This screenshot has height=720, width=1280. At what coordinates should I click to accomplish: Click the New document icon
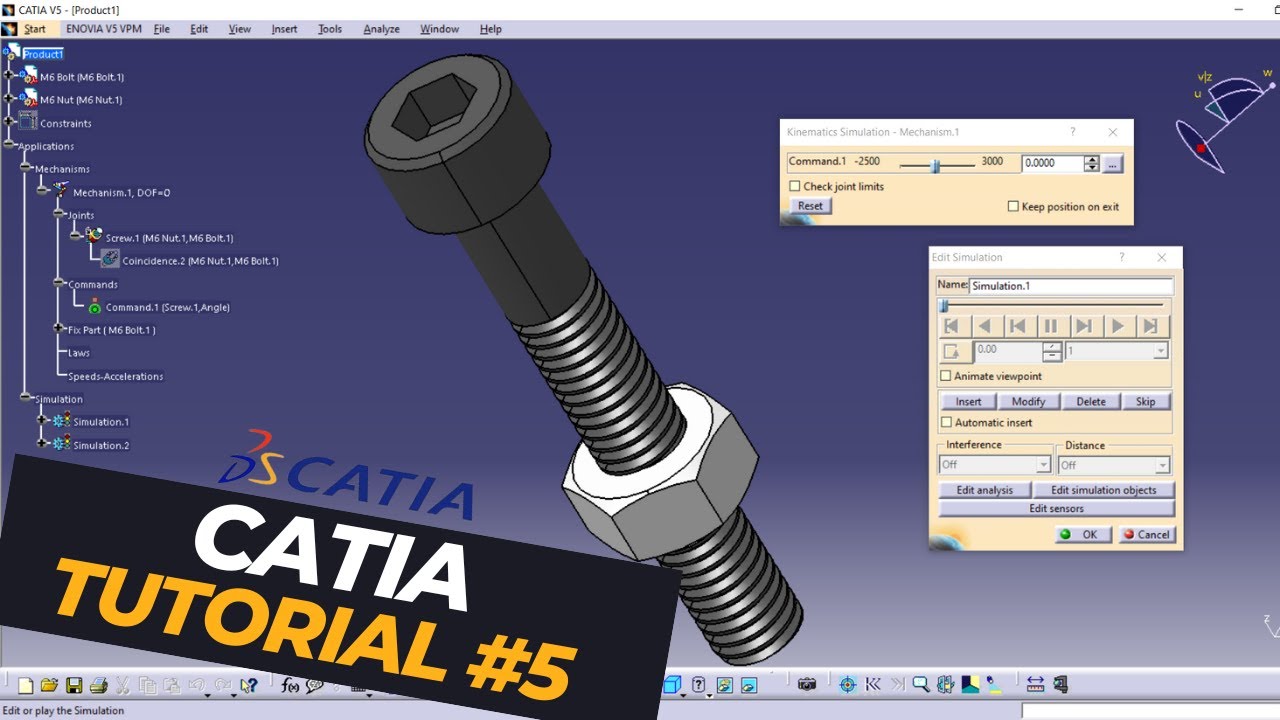(26, 686)
